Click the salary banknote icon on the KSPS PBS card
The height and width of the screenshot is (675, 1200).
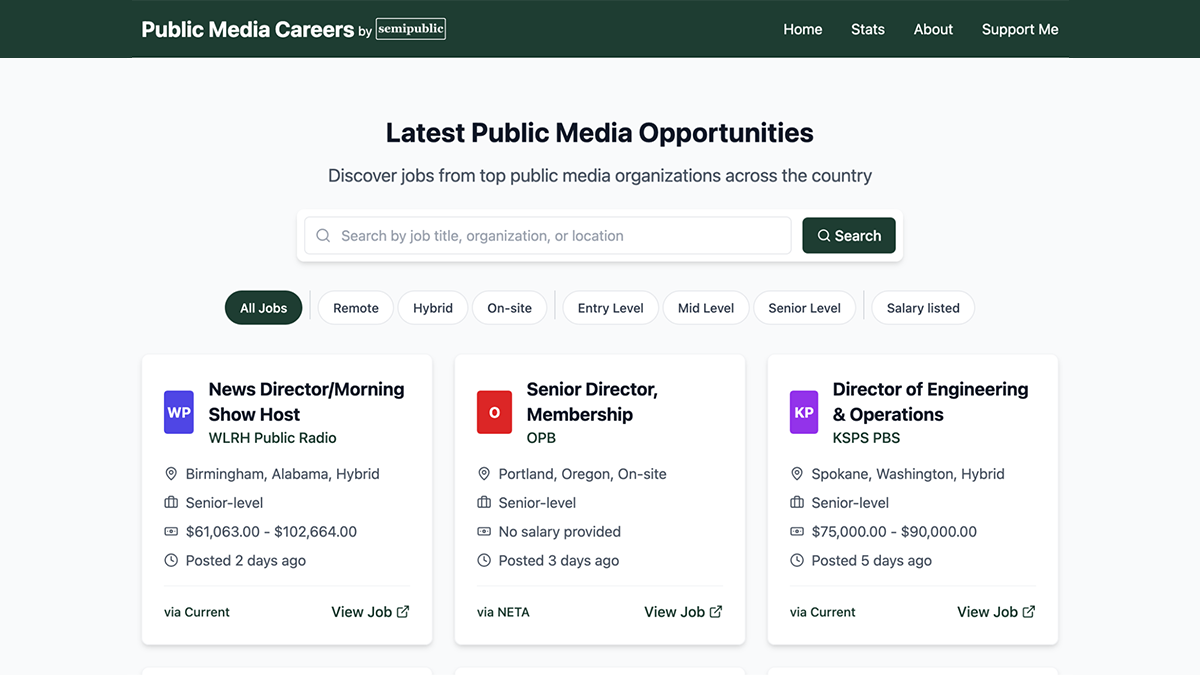(797, 531)
